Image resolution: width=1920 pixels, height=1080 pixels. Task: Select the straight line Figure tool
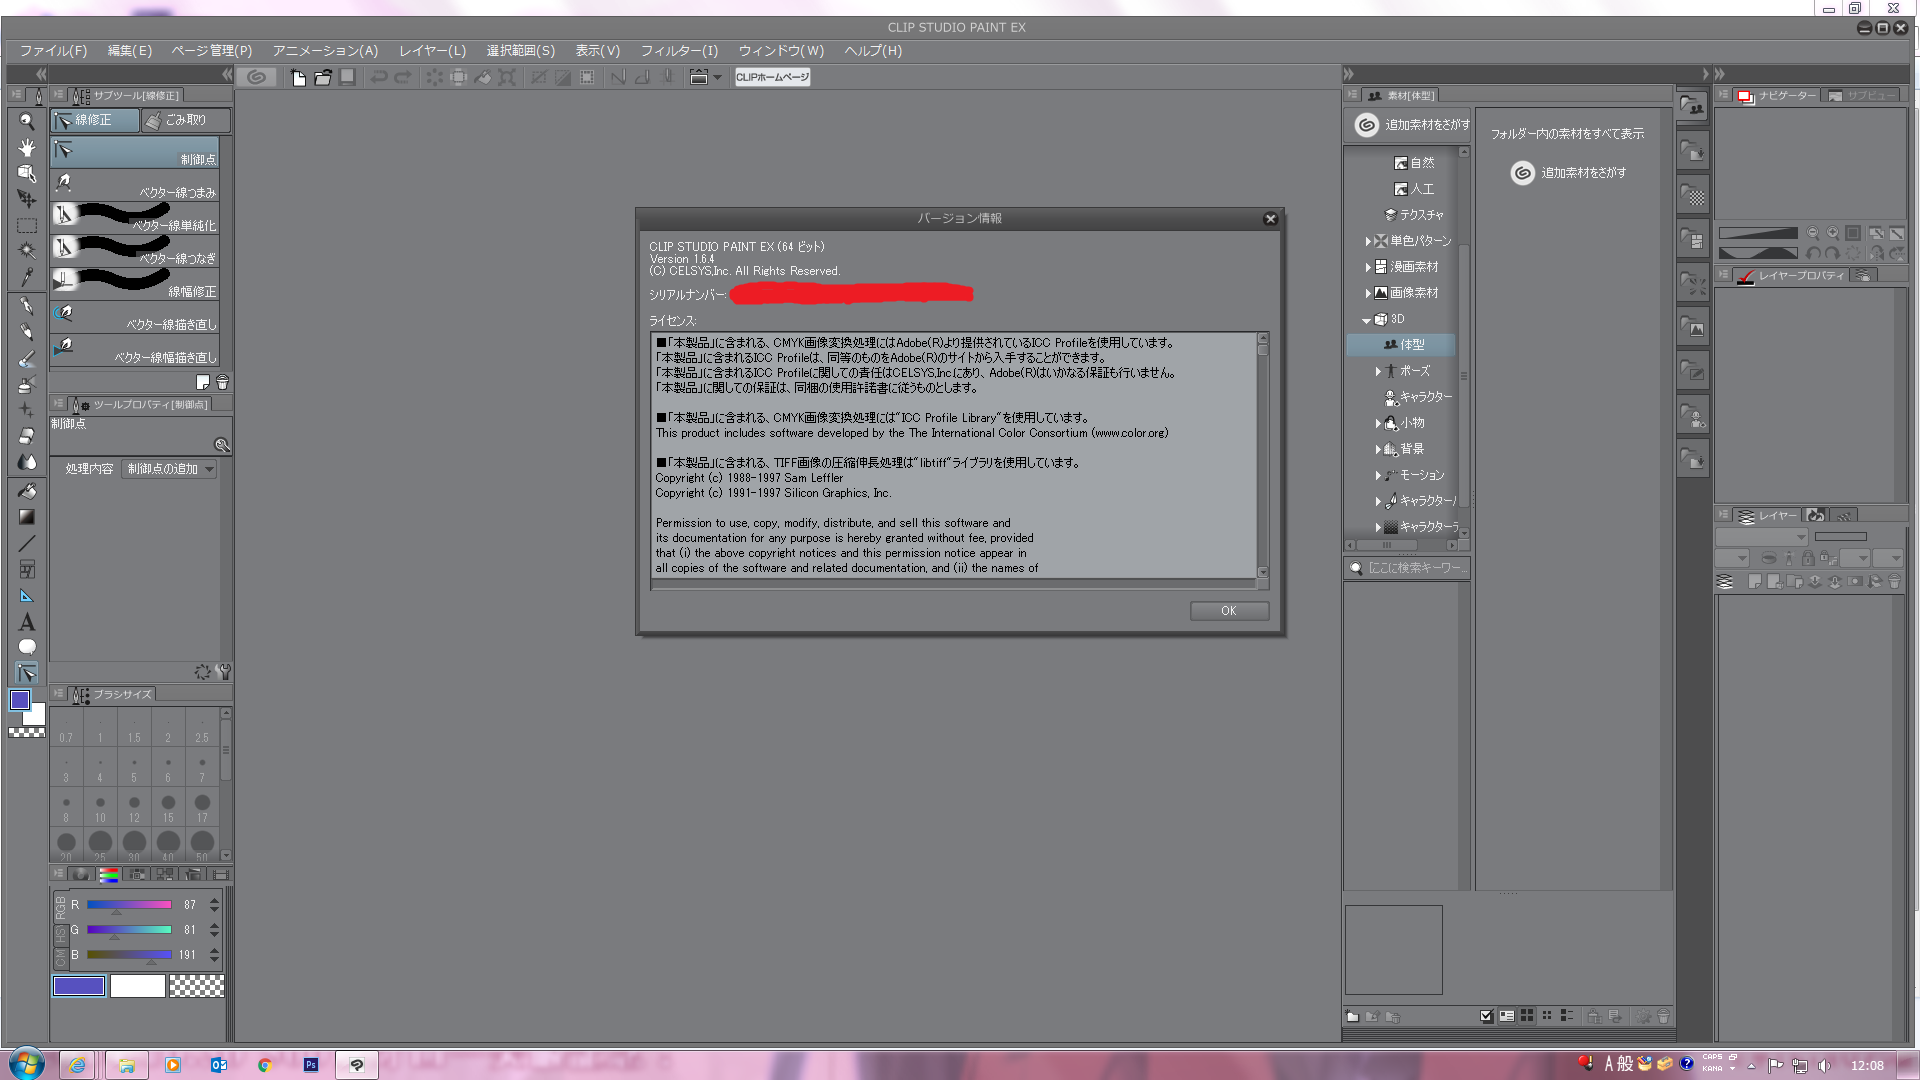tap(27, 543)
